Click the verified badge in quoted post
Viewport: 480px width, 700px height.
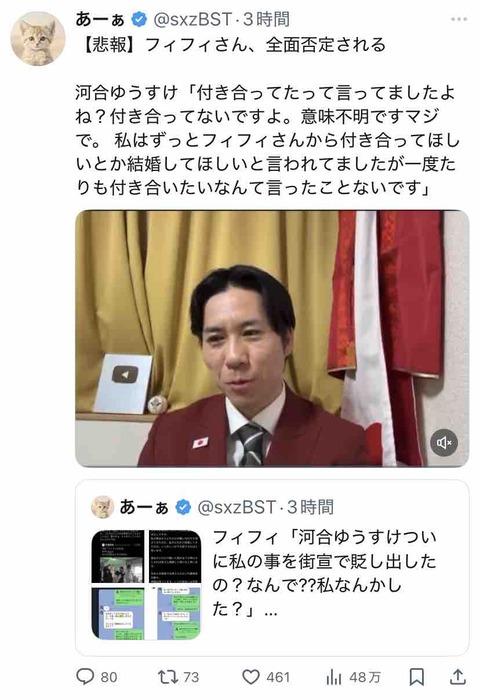183,507
